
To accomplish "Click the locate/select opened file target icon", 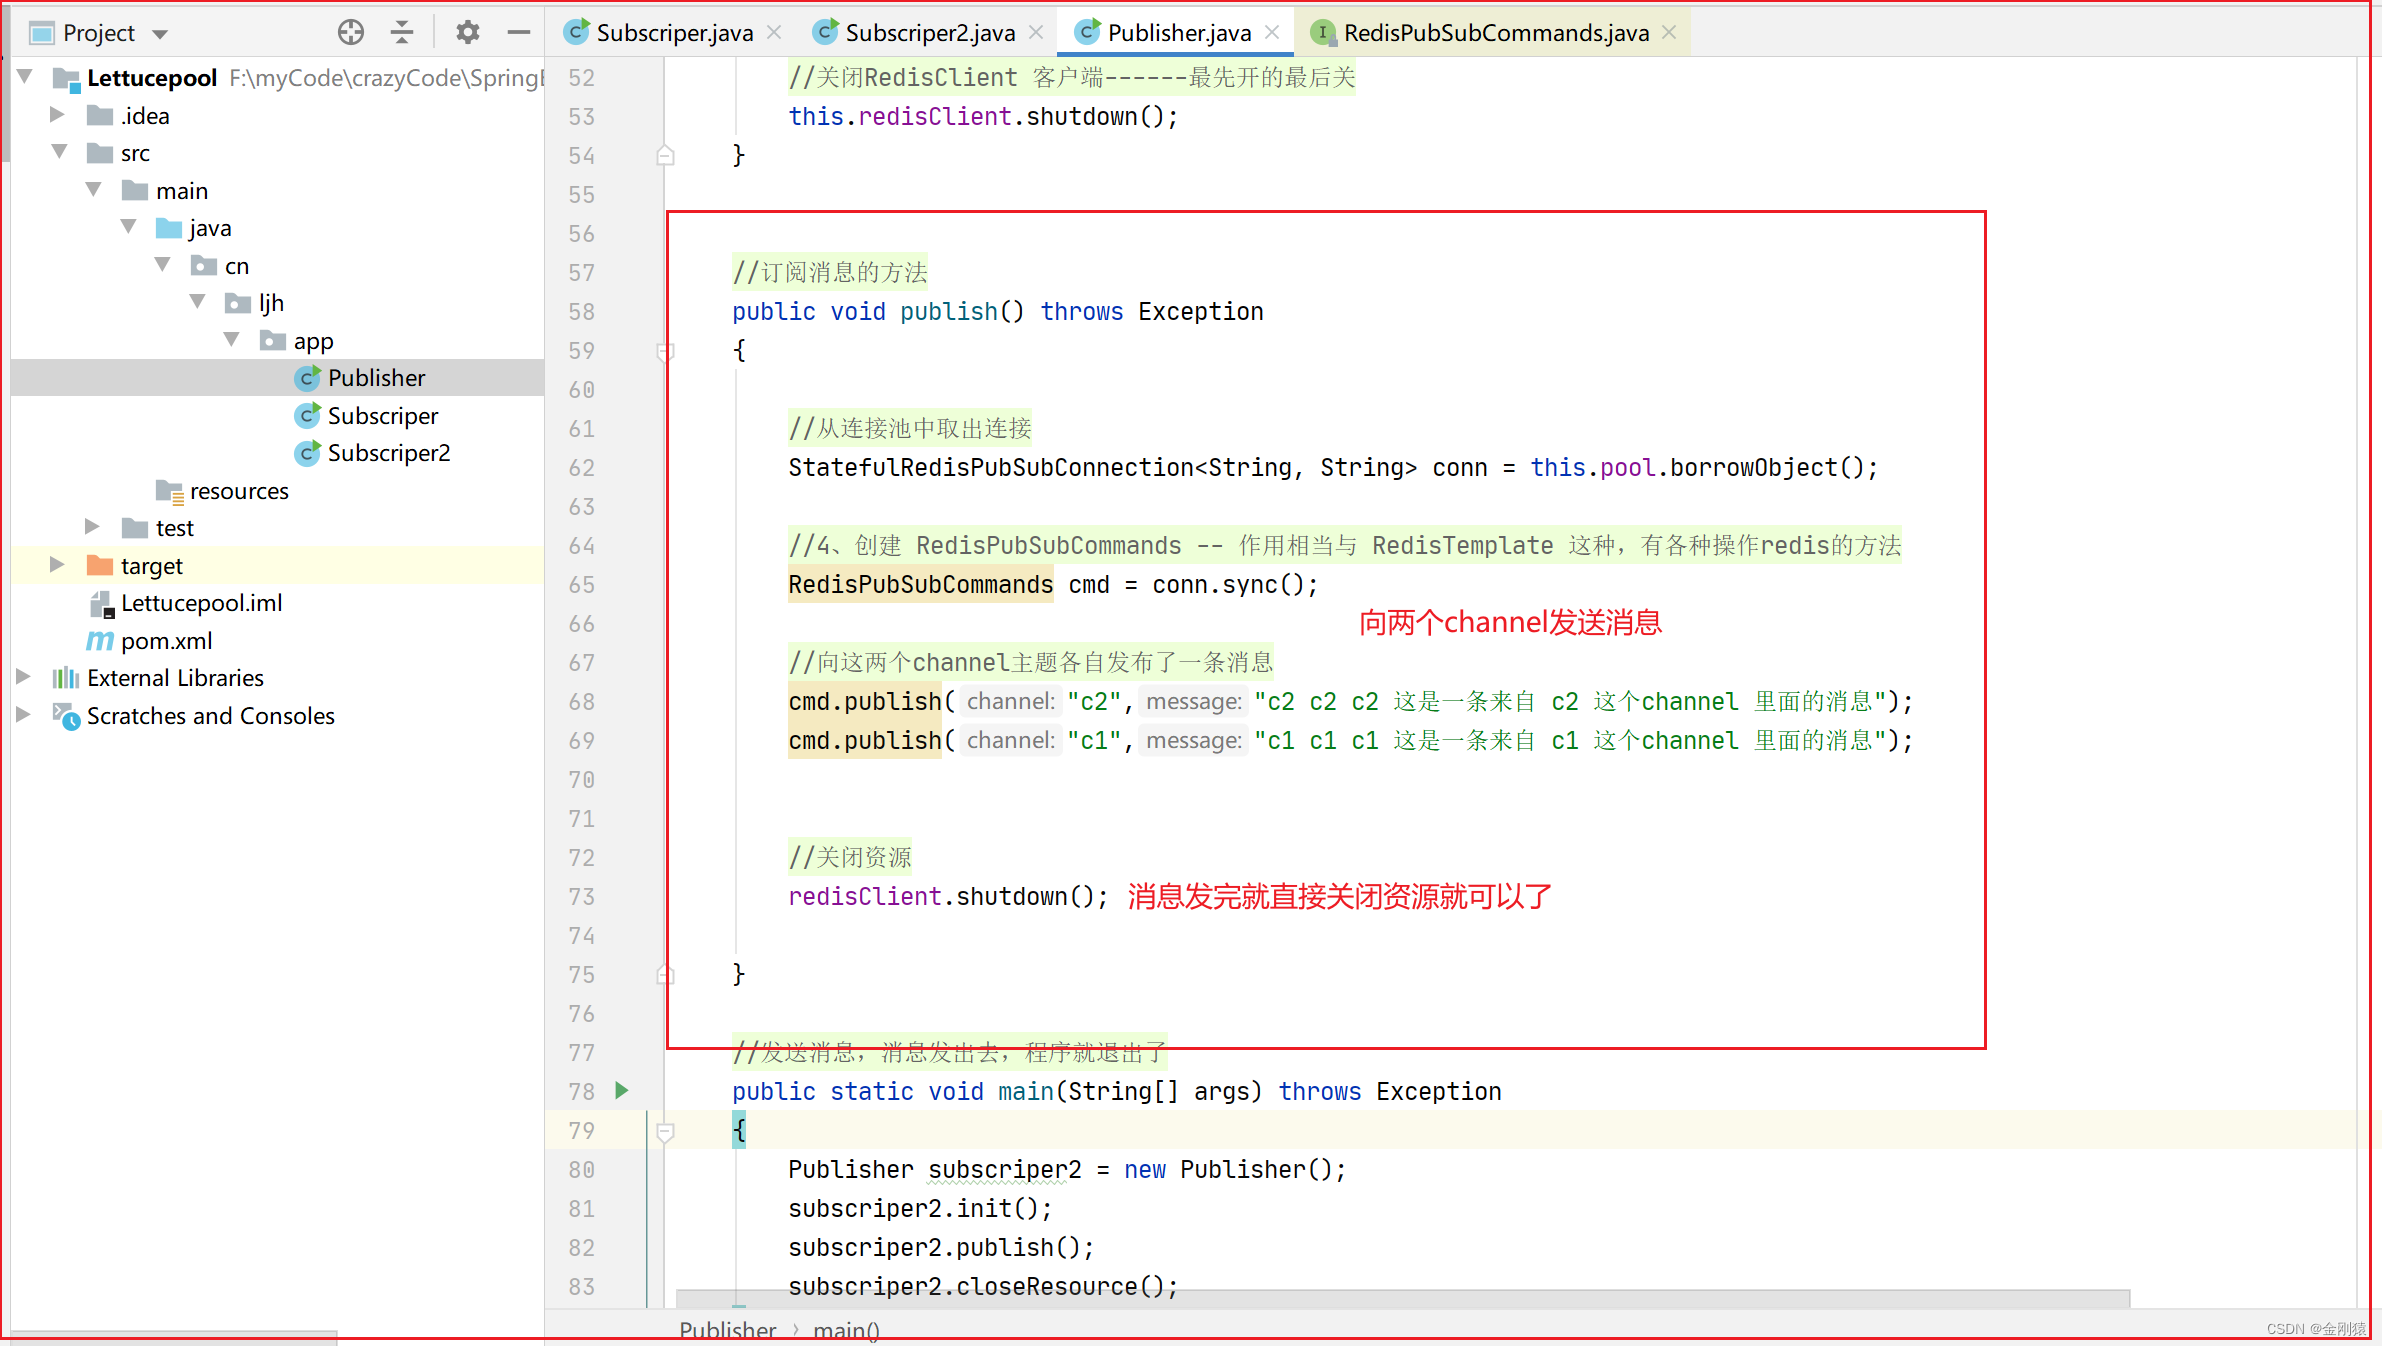I will [x=350, y=33].
